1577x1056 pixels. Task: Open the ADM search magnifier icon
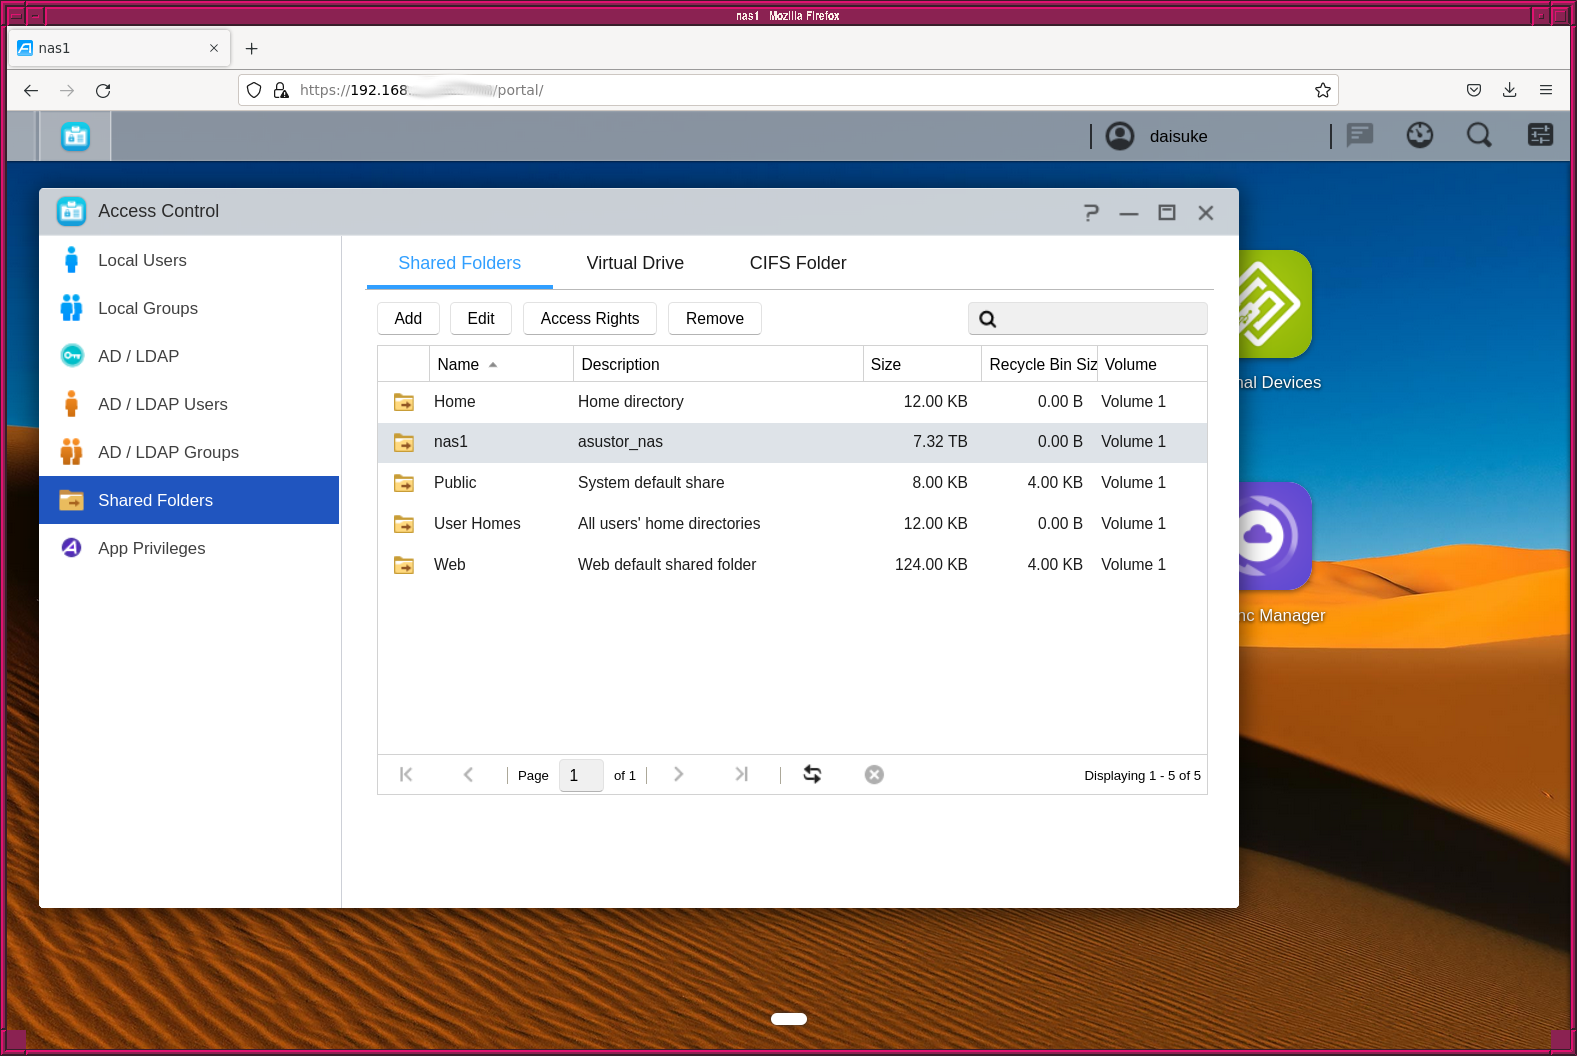1479,135
